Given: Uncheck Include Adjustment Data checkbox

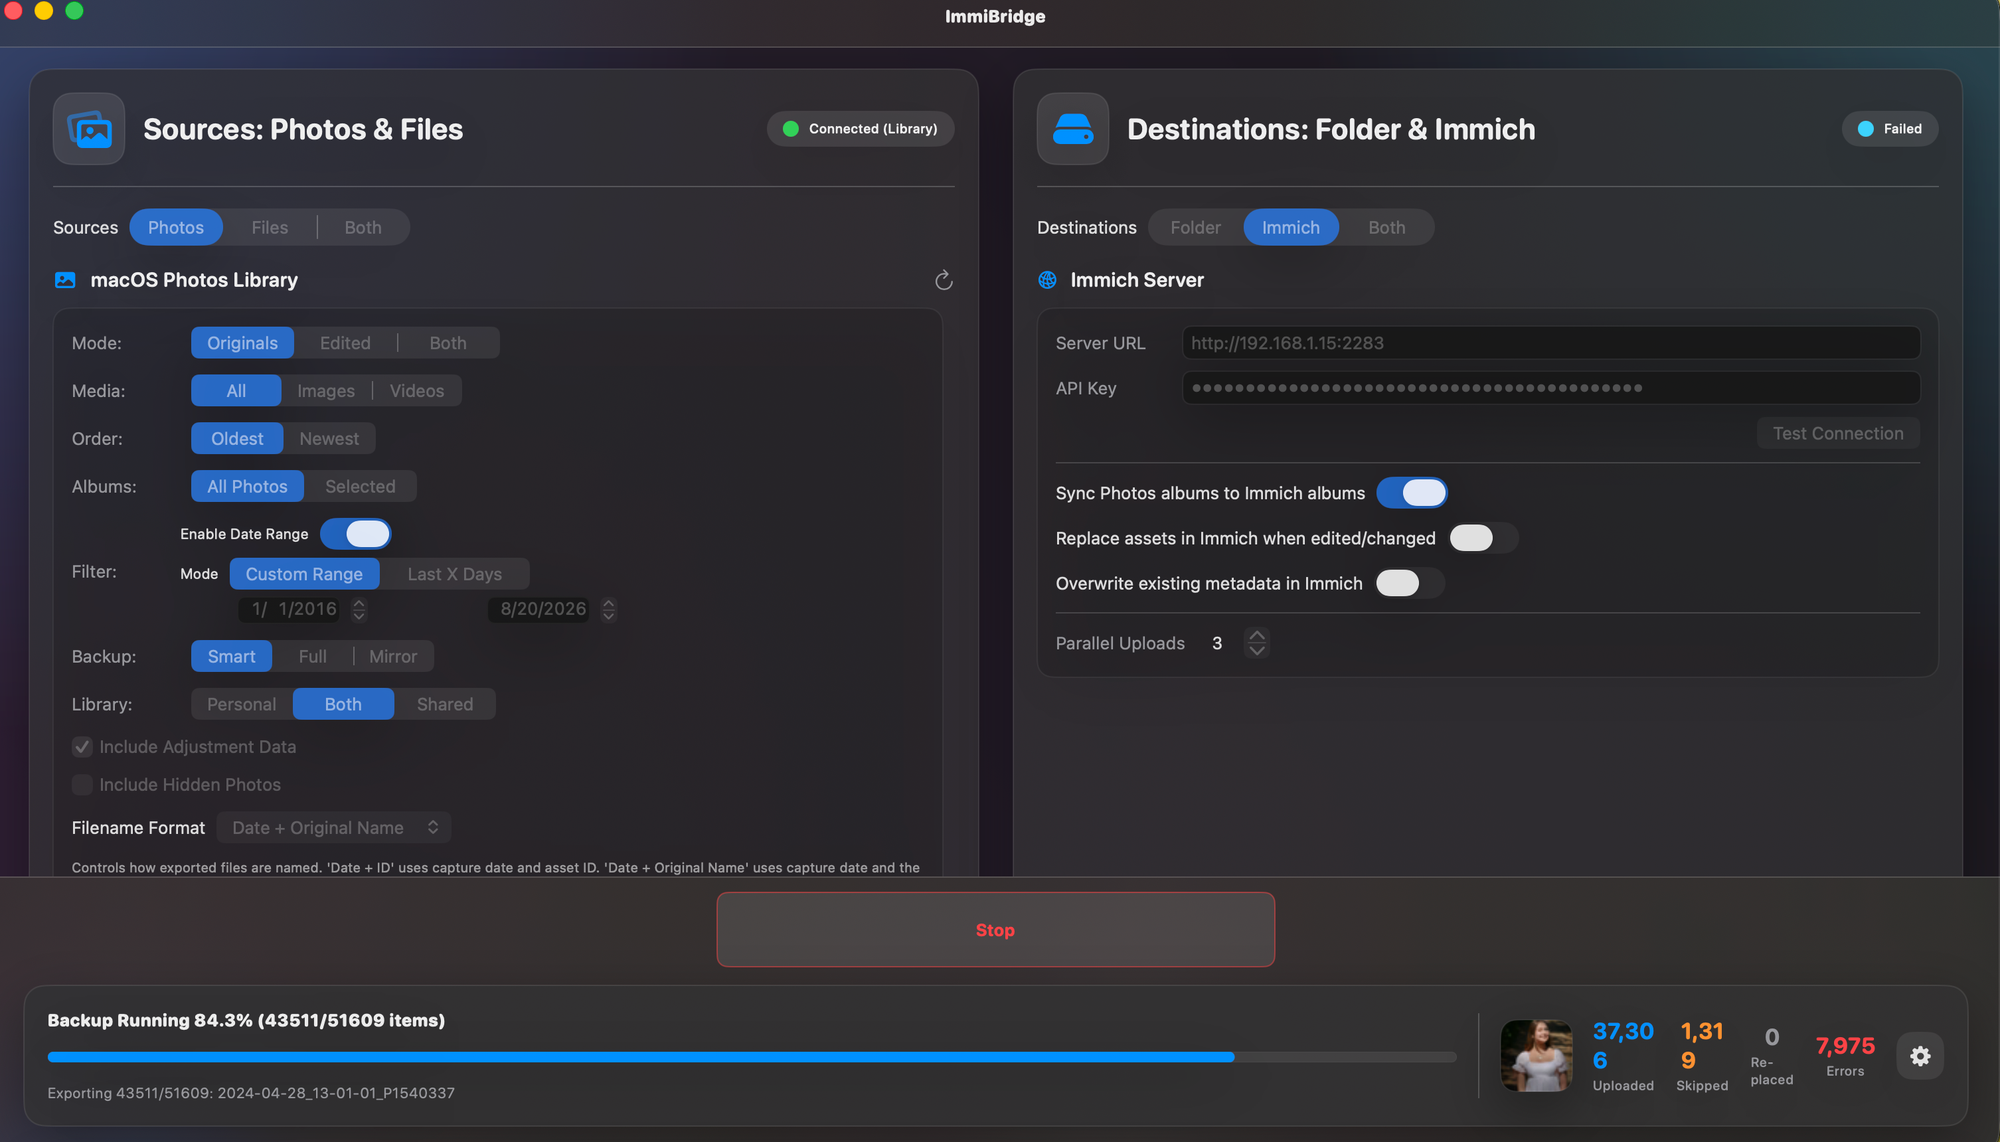Looking at the screenshot, I should (82, 747).
